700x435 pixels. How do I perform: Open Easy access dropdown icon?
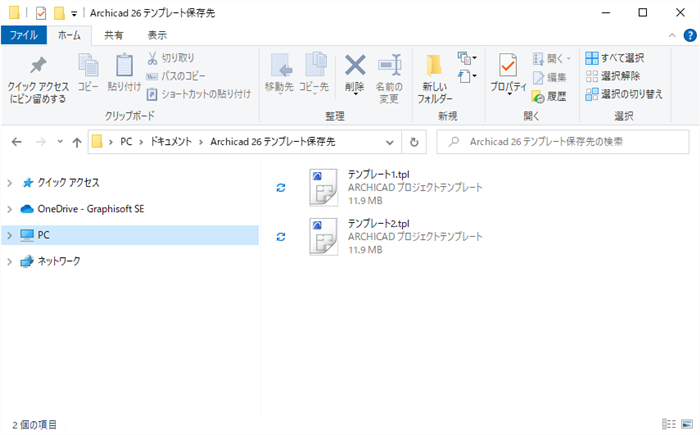[467, 76]
